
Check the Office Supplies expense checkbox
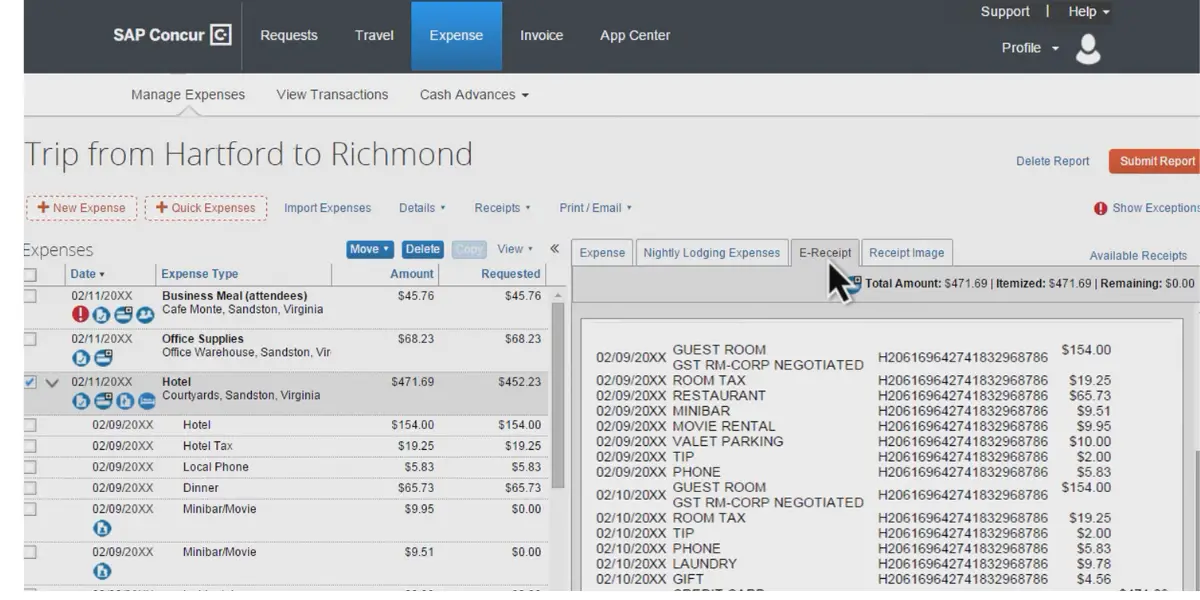tap(30, 339)
